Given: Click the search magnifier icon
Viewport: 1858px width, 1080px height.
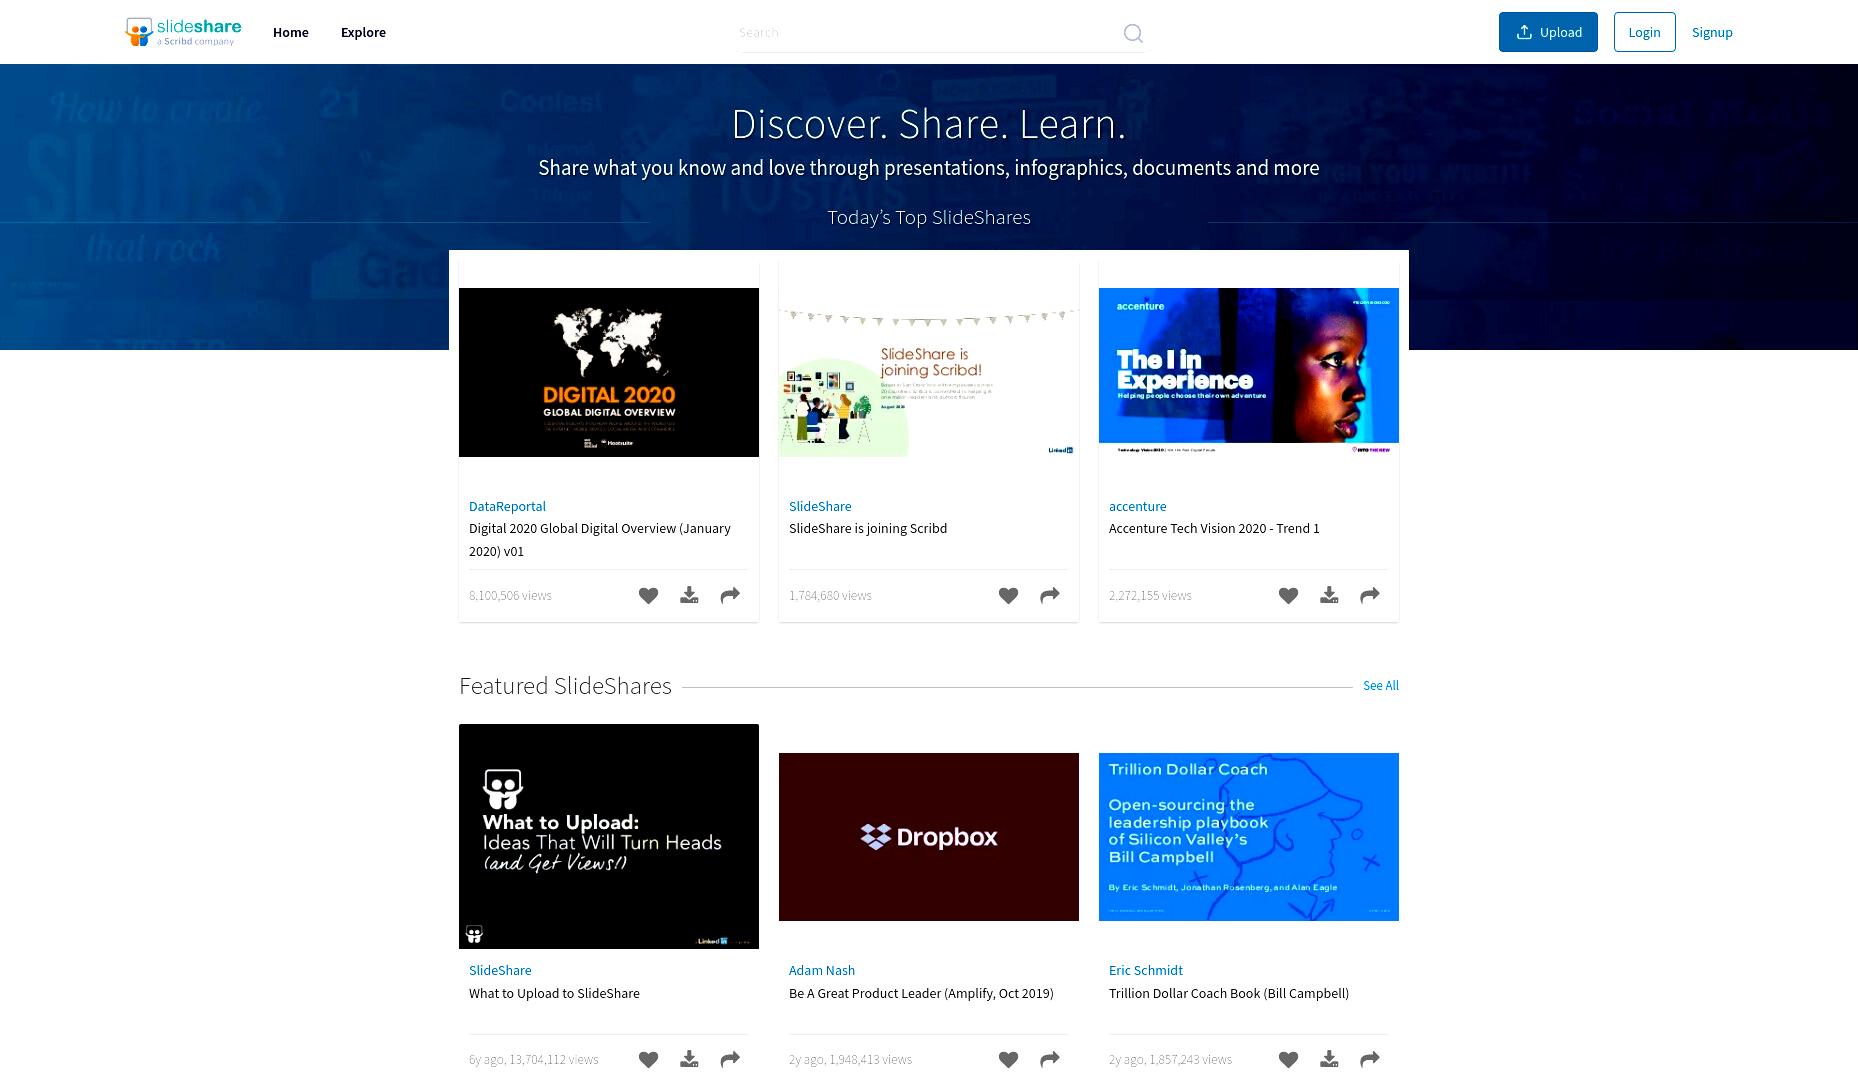Looking at the screenshot, I should point(1133,33).
